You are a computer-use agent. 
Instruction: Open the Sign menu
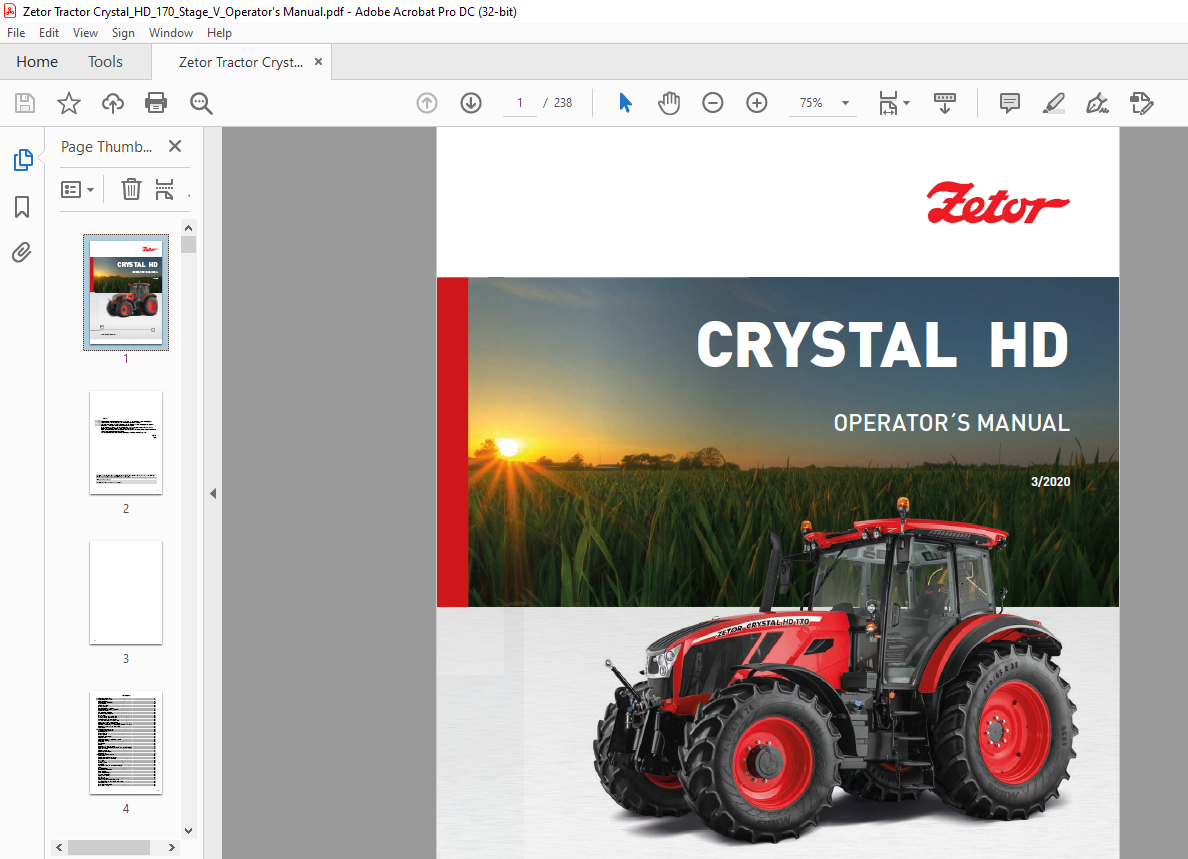[123, 33]
